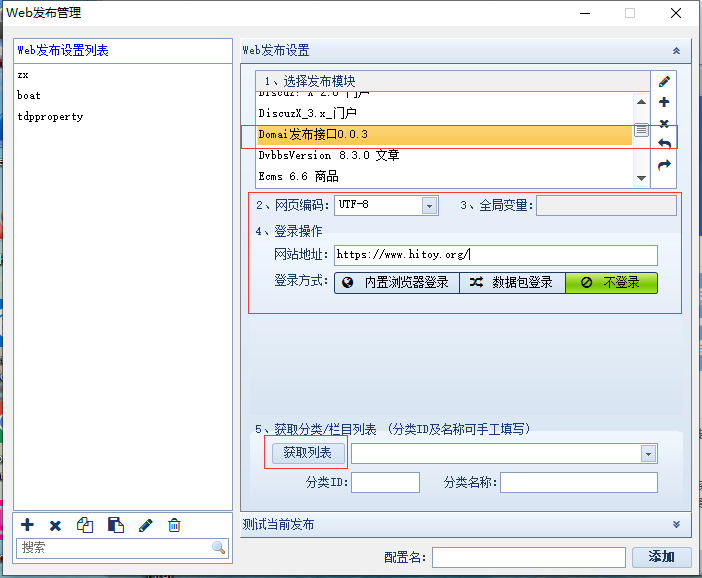This screenshot has height=578, width=702.
Task: Click the 添加 button
Action: (x=661, y=557)
